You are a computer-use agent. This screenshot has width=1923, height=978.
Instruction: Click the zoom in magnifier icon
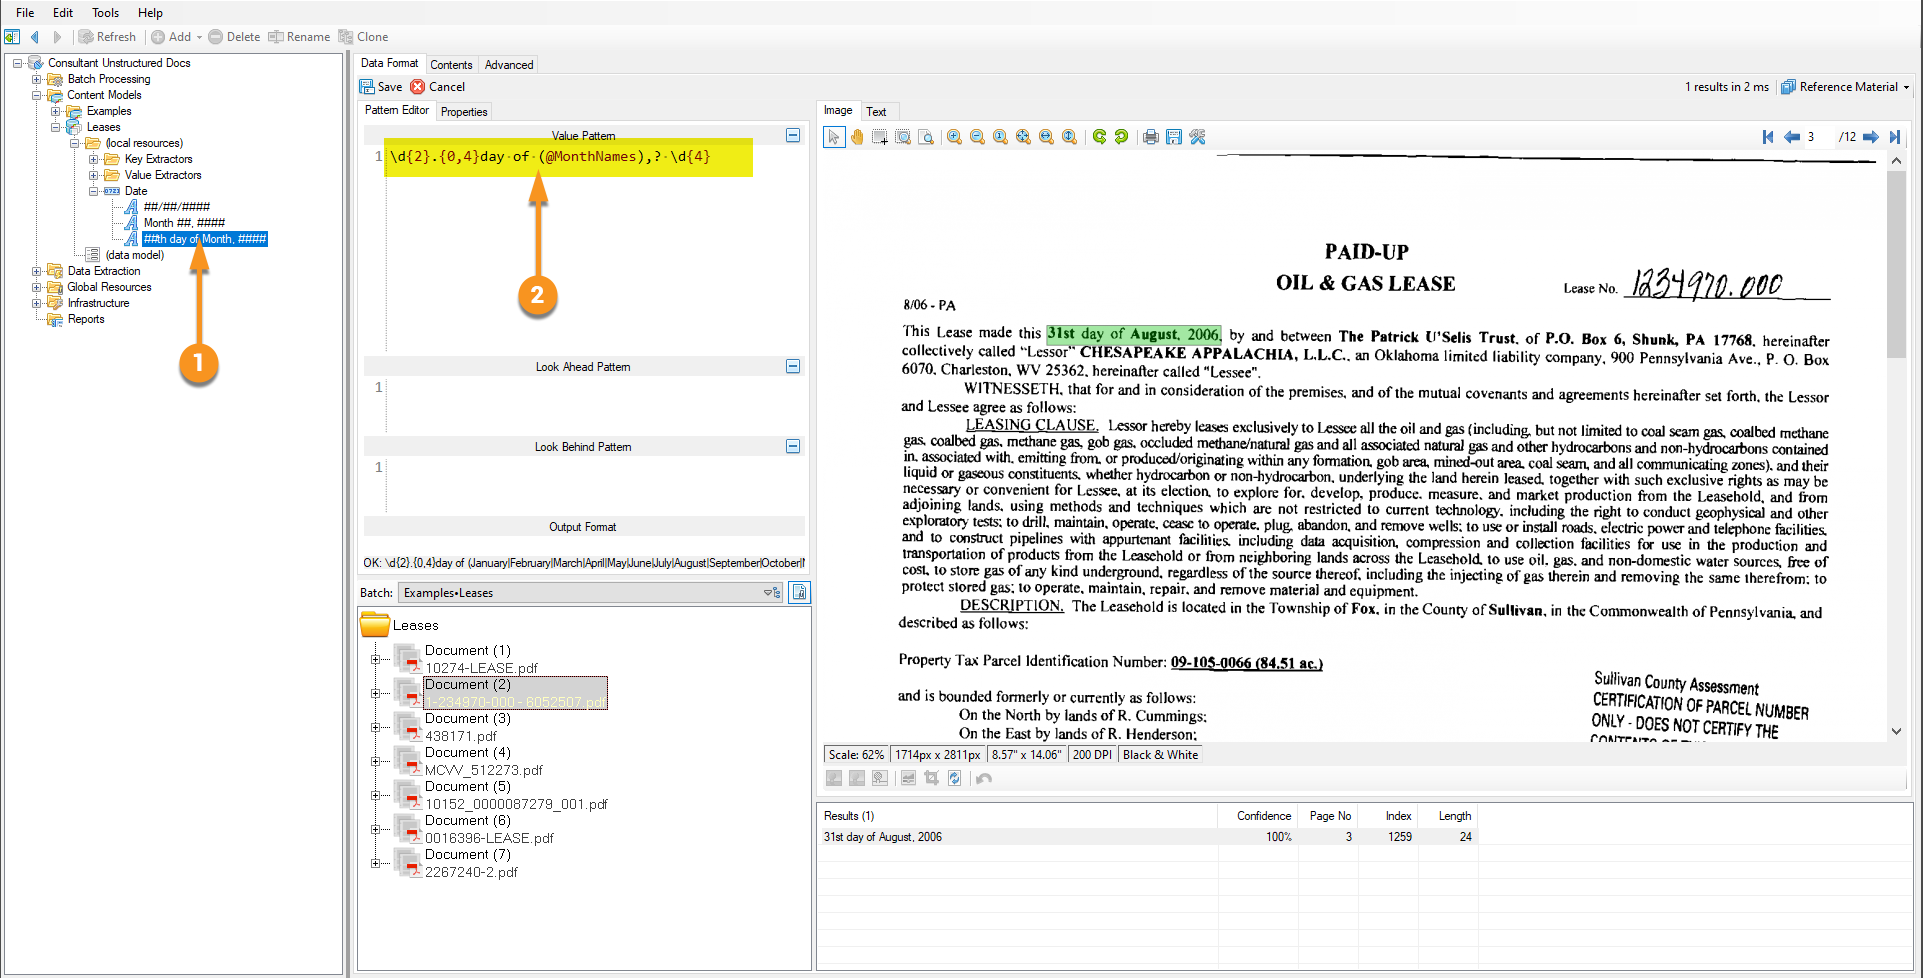pos(954,137)
